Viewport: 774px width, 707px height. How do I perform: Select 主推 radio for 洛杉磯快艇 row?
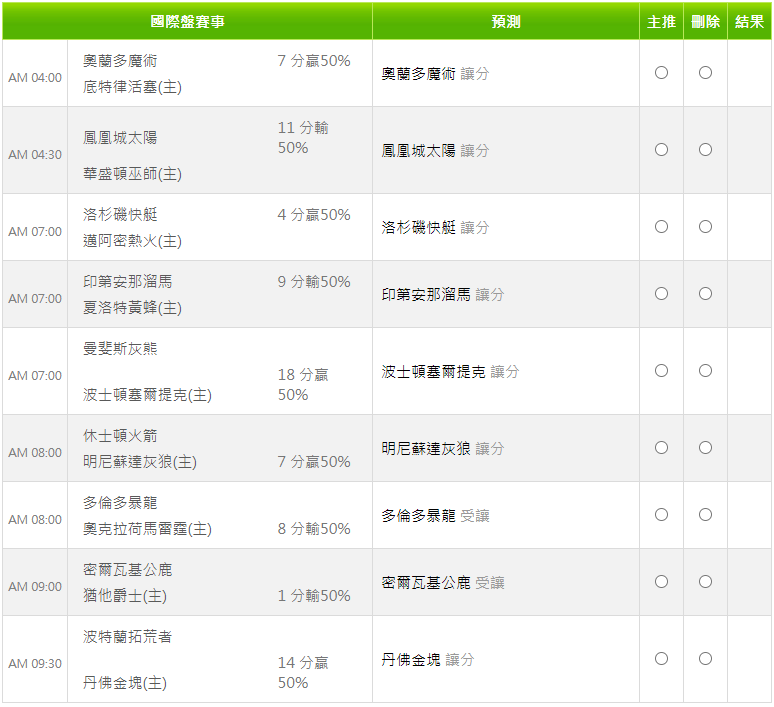[661, 227]
